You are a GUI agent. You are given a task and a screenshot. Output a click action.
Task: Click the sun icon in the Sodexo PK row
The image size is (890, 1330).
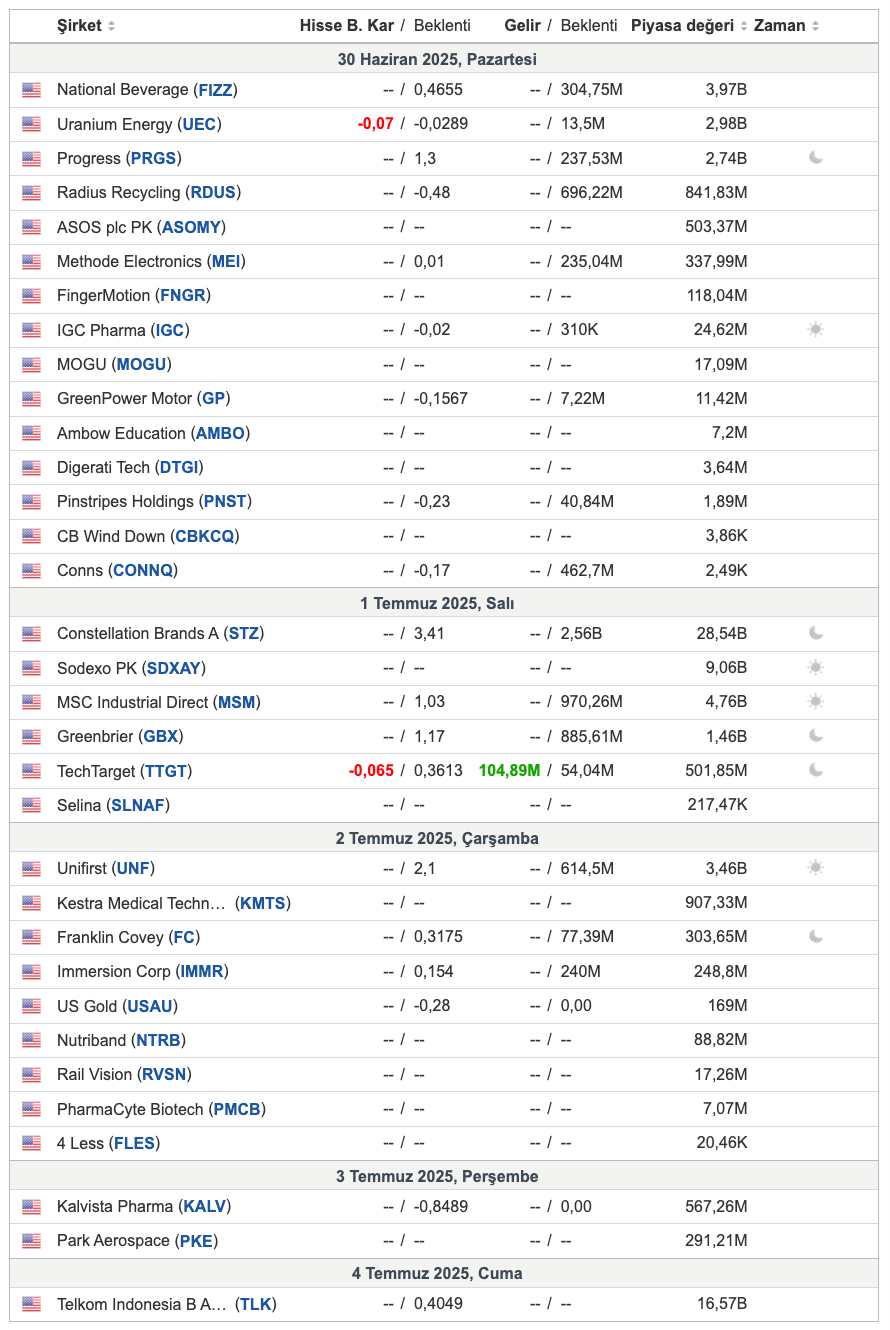pyautogui.click(x=816, y=668)
